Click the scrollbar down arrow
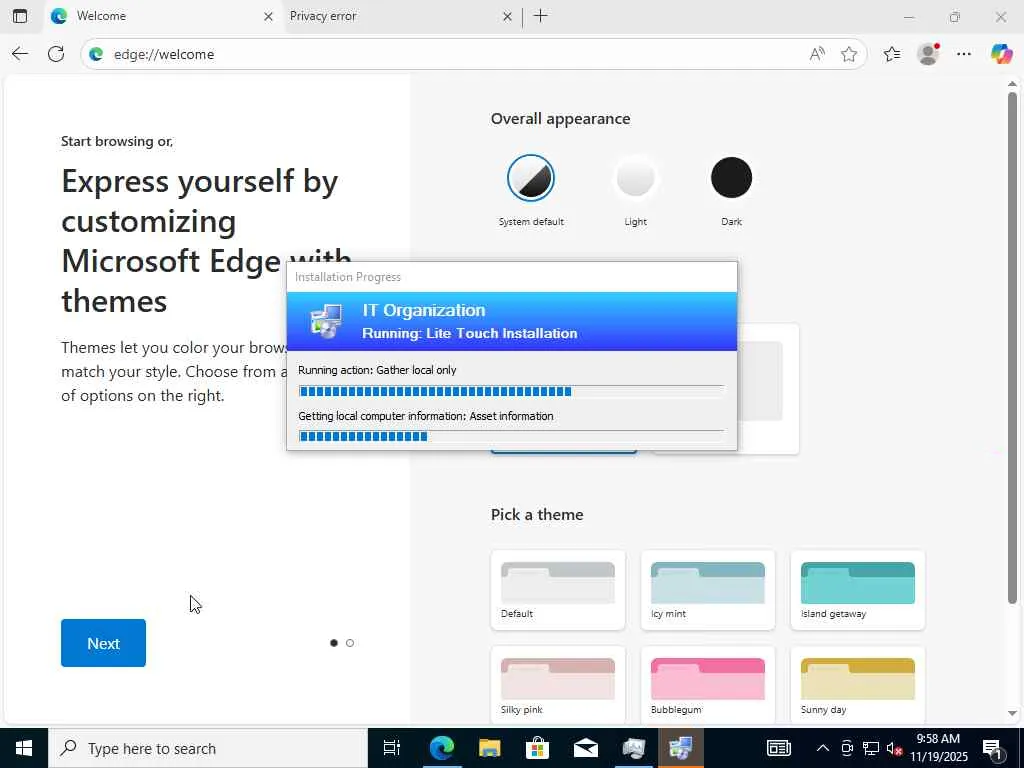This screenshot has height=768, width=1024. [x=1012, y=714]
